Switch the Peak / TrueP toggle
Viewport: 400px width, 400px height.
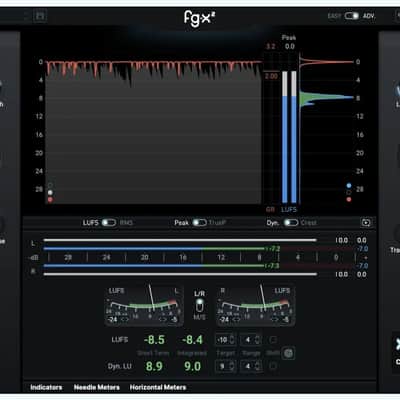click(x=199, y=222)
